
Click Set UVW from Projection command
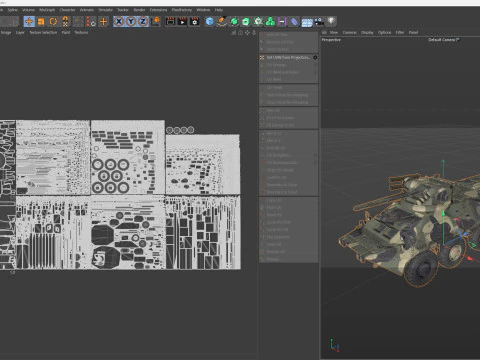coord(288,58)
